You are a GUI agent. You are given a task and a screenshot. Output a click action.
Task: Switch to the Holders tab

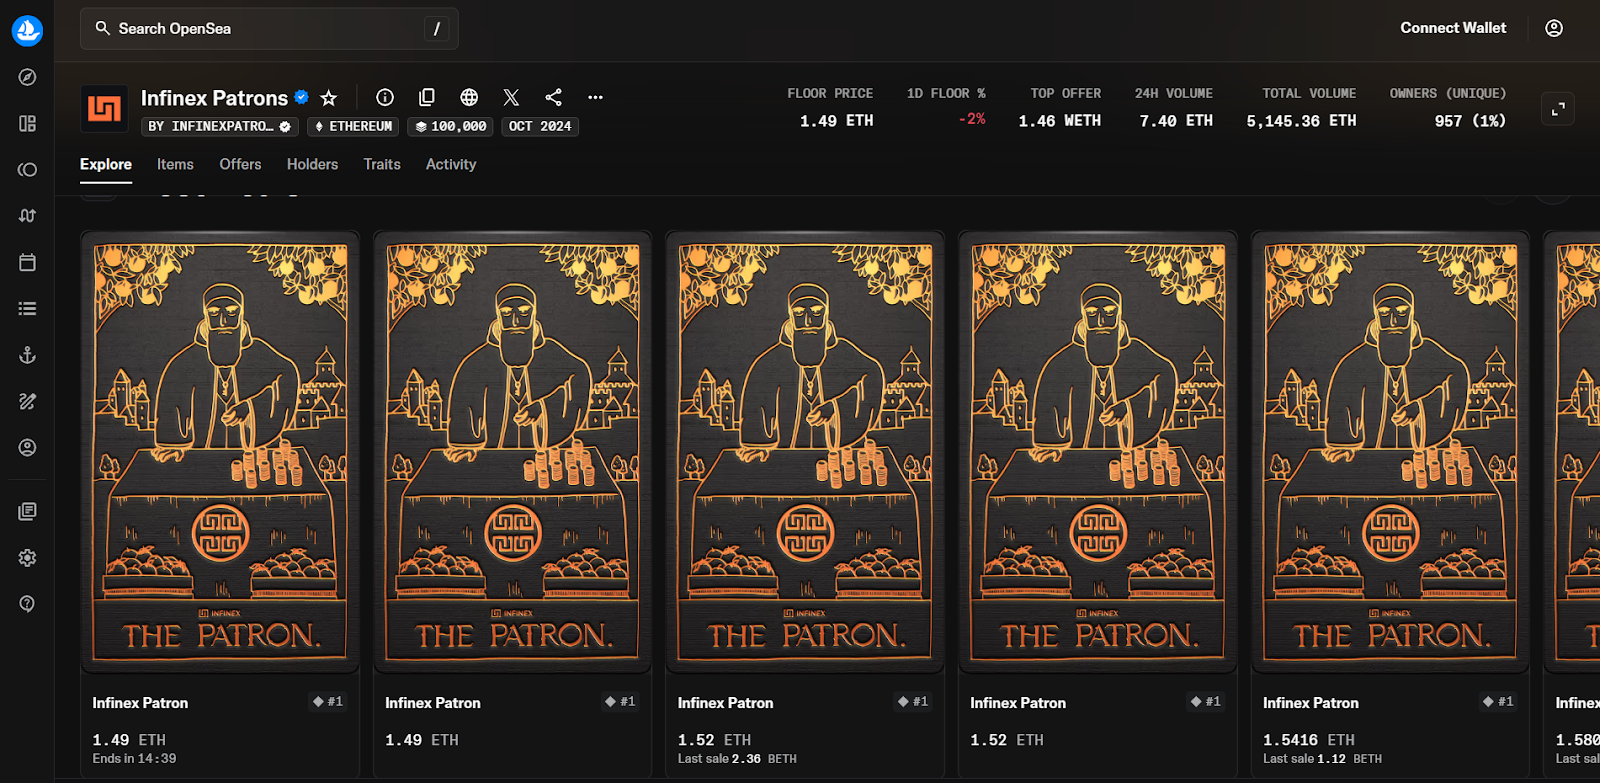[312, 164]
